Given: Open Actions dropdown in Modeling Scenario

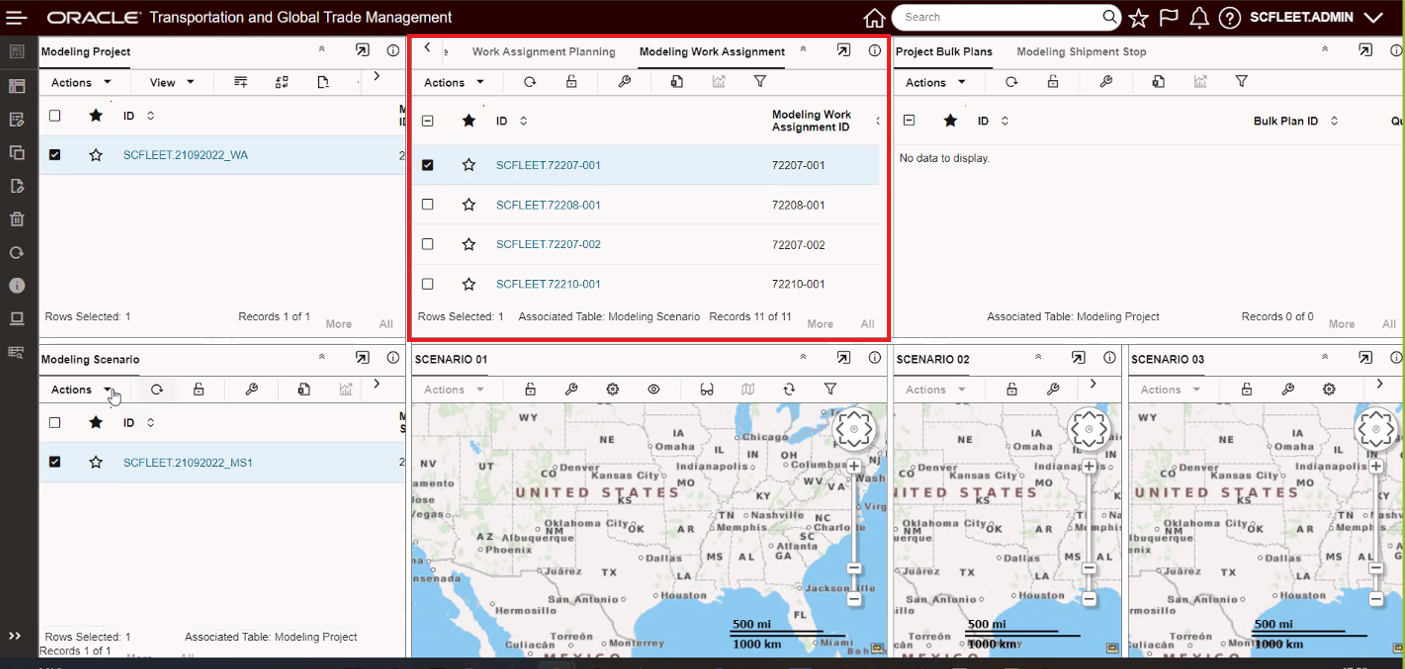Looking at the screenshot, I should pos(81,390).
